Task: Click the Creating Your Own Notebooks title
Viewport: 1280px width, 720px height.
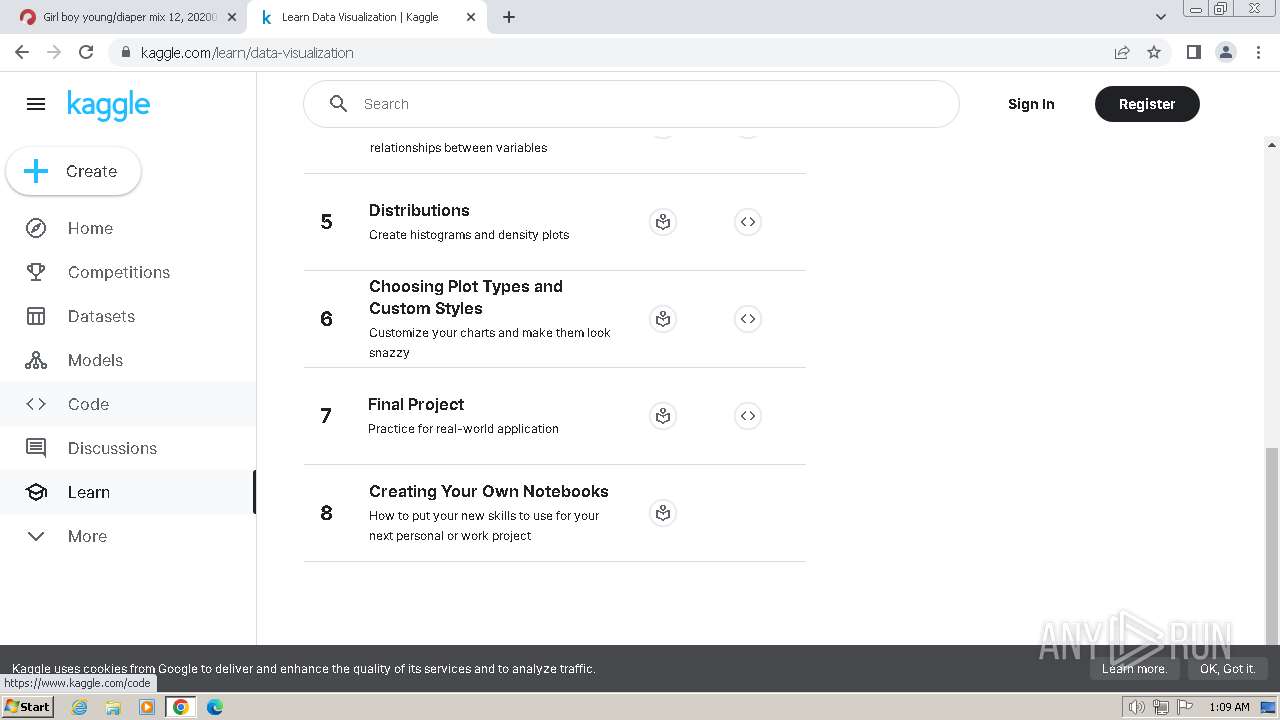Action: coord(489,491)
